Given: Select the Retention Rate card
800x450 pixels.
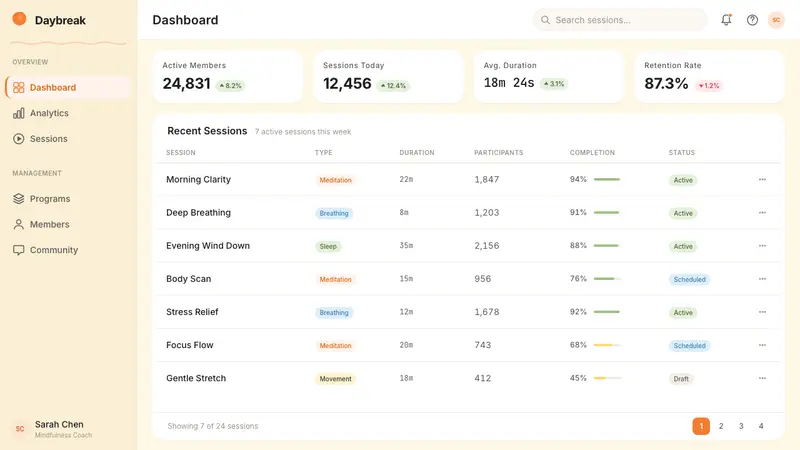Looking at the screenshot, I should click(x=709, y=77).
